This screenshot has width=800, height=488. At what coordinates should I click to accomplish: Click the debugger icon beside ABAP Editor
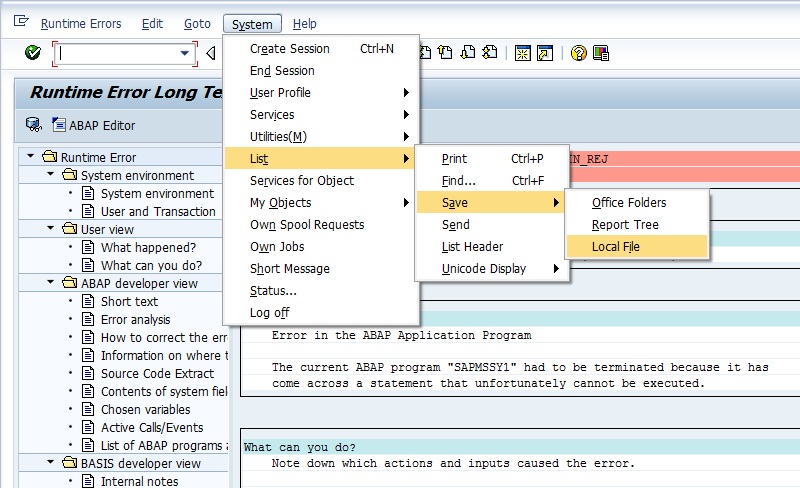pyautogui.click(x=33, y=125)
